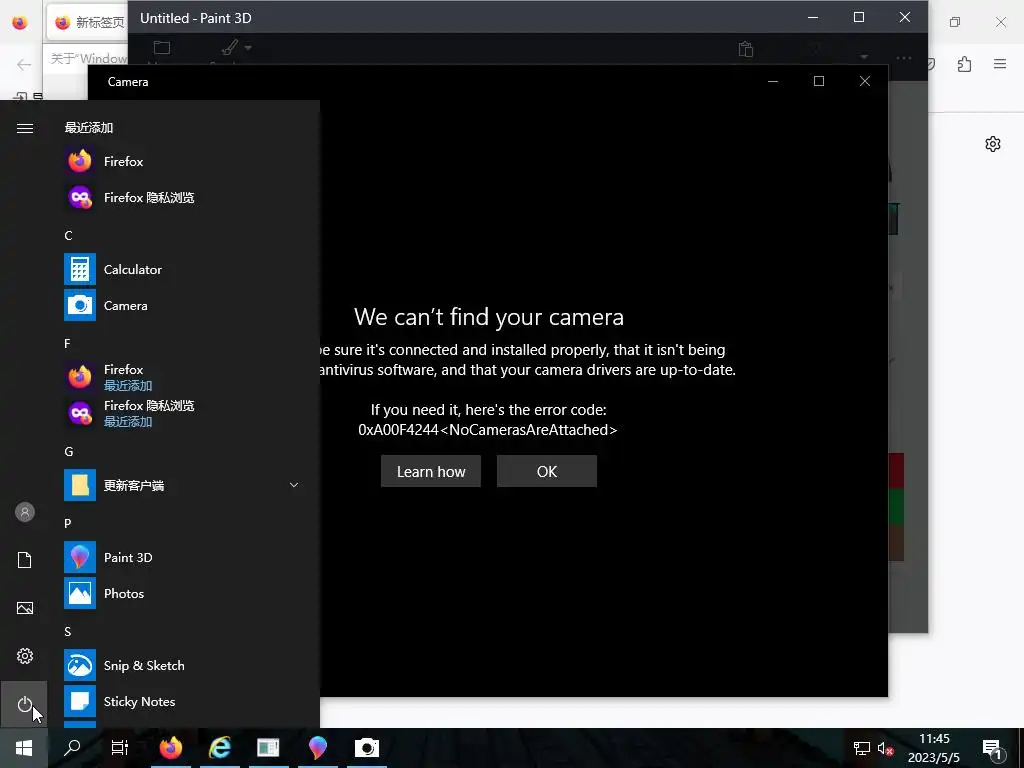Open Firefox settings gear on new tab page
The image size is (1024, 768).
click(993, 144)
